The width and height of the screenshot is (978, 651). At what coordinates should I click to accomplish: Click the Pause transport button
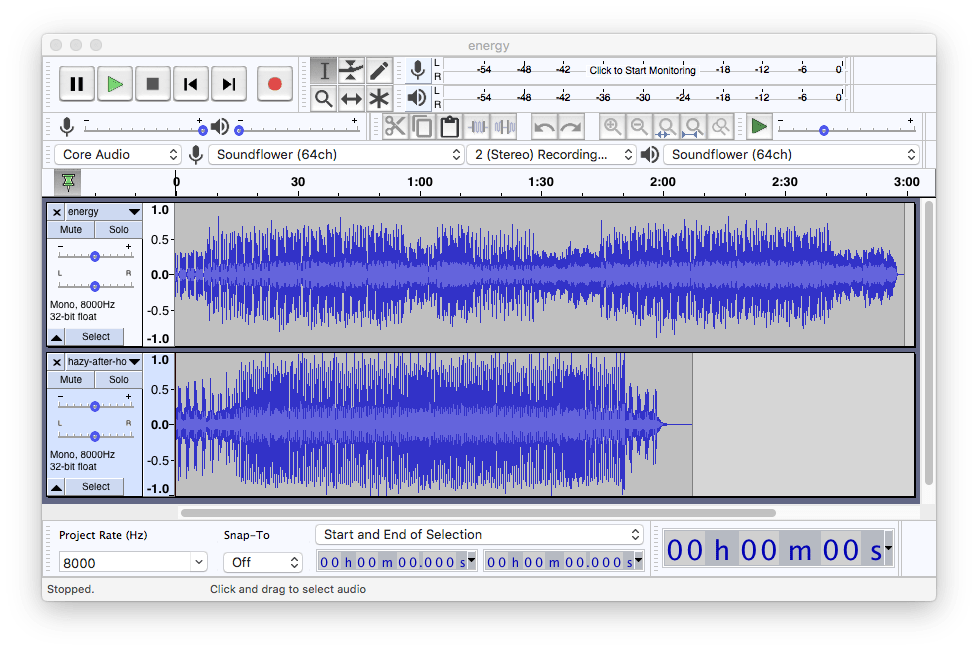click(77, 84)
